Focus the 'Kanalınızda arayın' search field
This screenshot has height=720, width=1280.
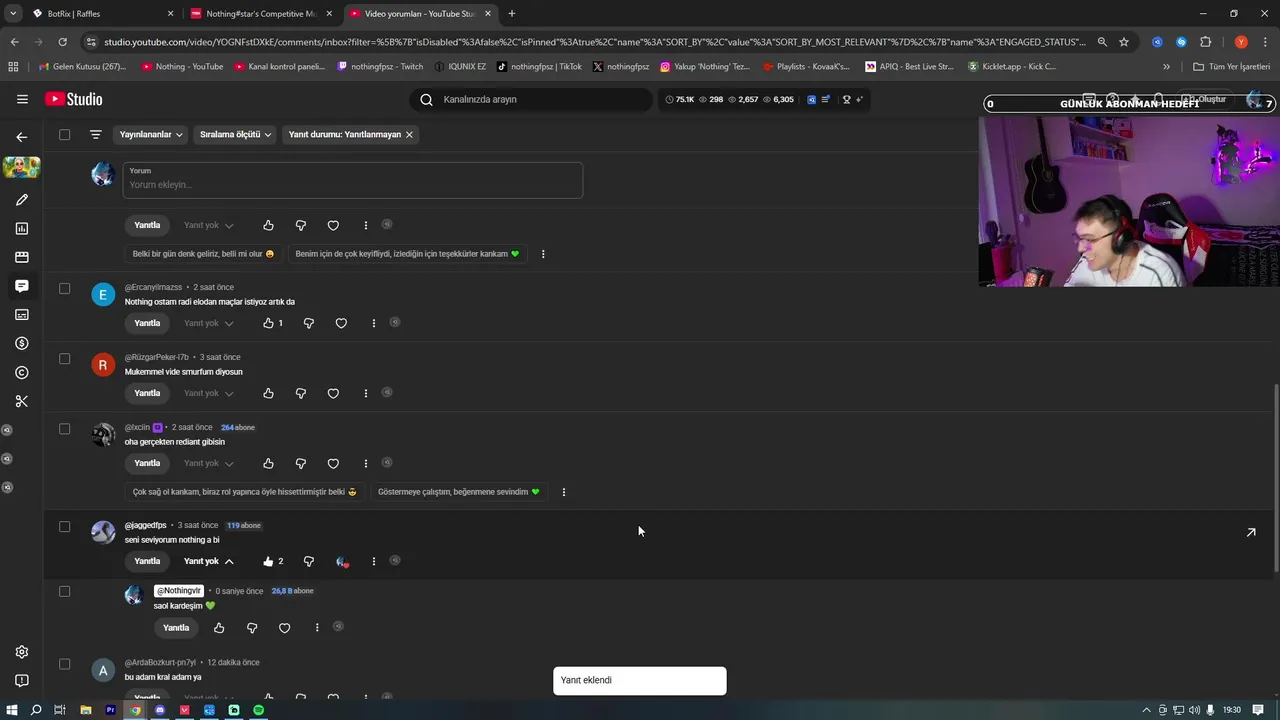(530, 99)
